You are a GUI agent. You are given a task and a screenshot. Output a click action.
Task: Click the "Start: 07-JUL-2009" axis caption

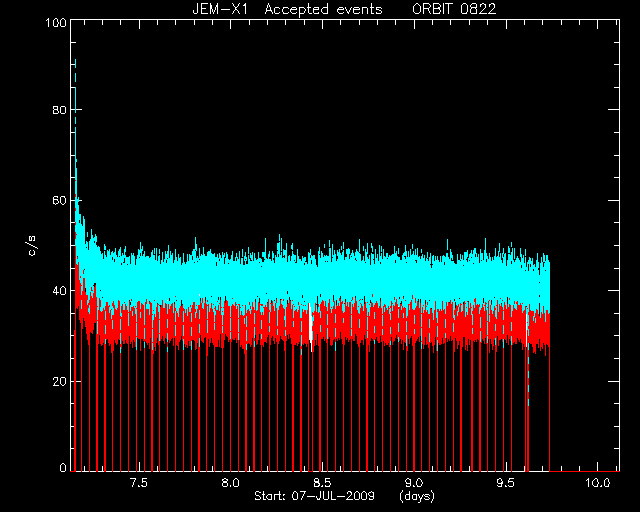click(314, 496)
